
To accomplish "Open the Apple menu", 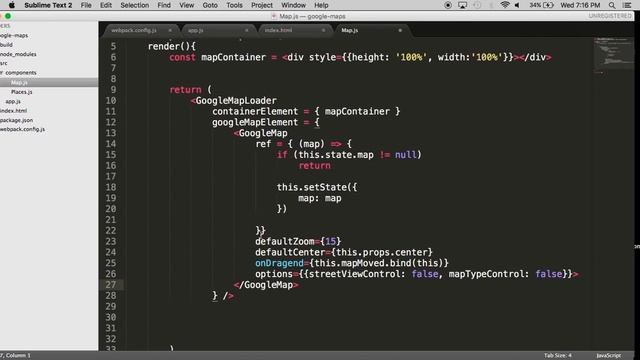I will click(12, 5).
